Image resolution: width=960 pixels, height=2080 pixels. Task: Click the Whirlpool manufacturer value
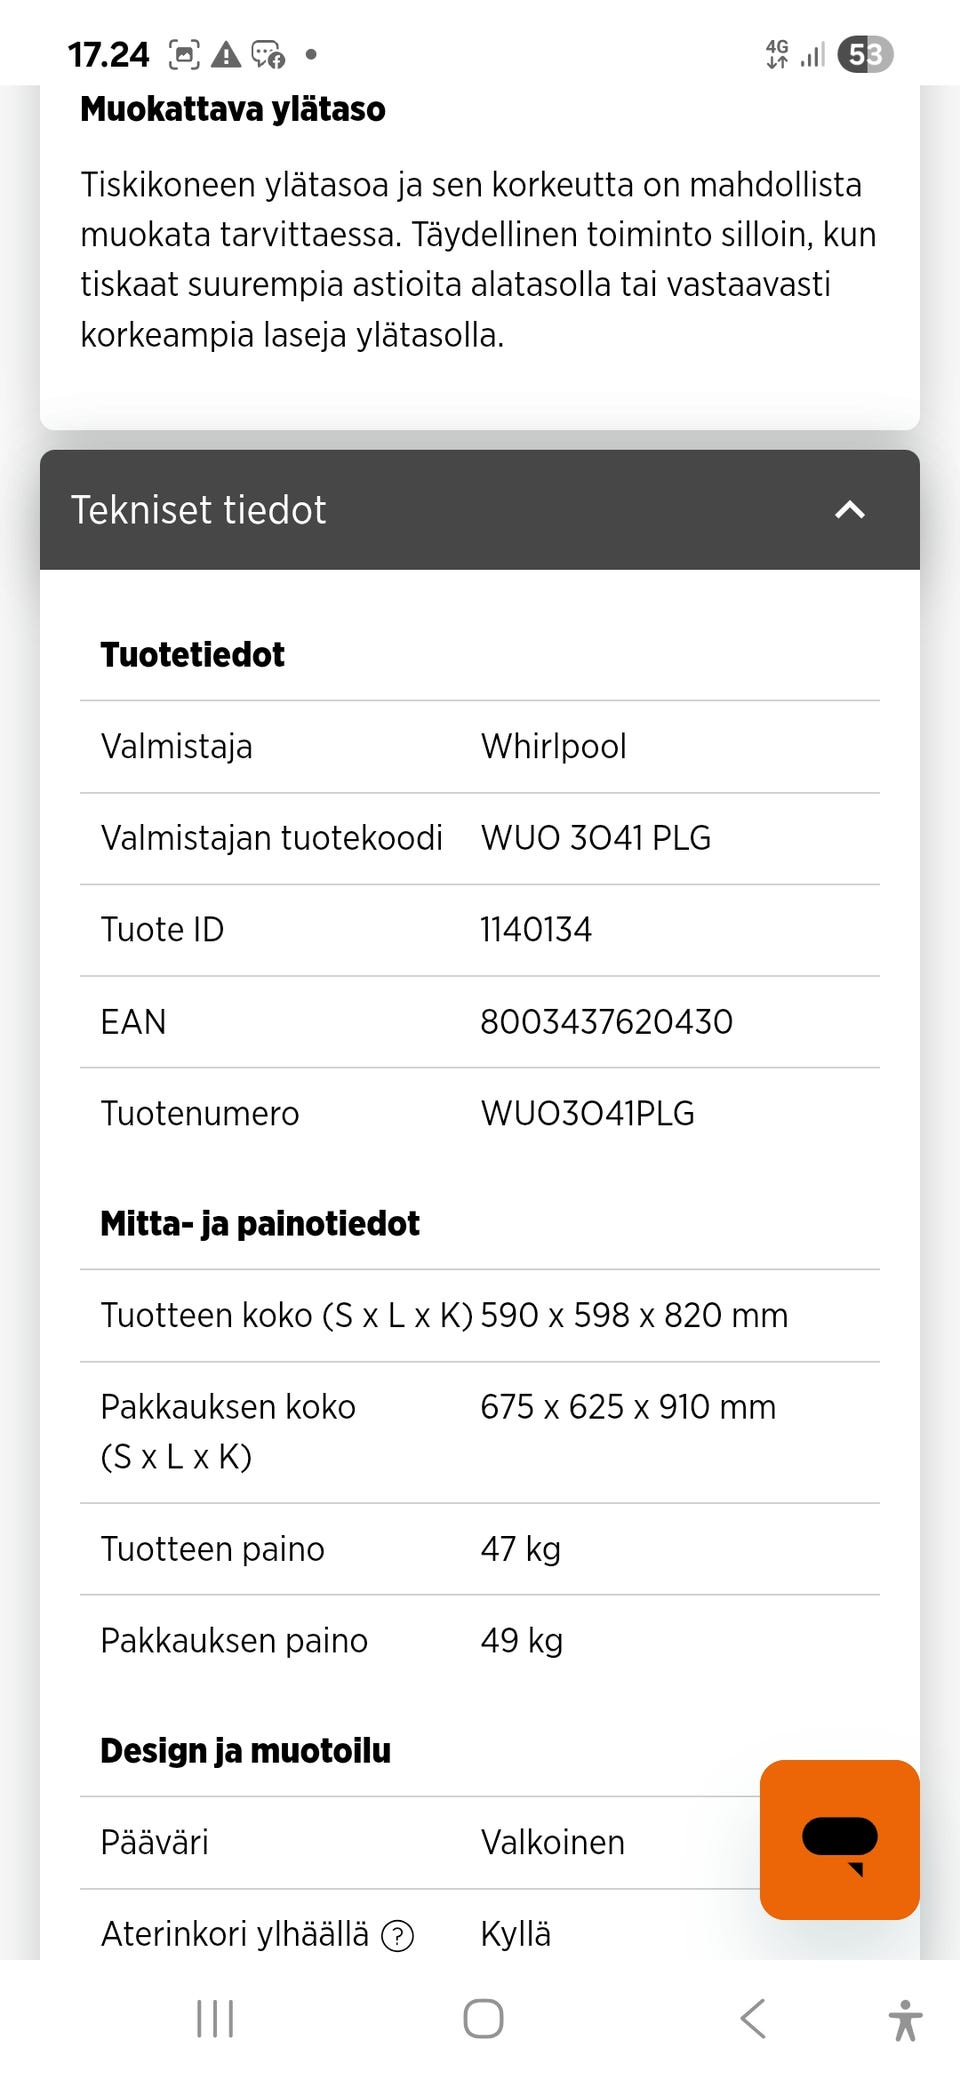(x=553, y=746)
